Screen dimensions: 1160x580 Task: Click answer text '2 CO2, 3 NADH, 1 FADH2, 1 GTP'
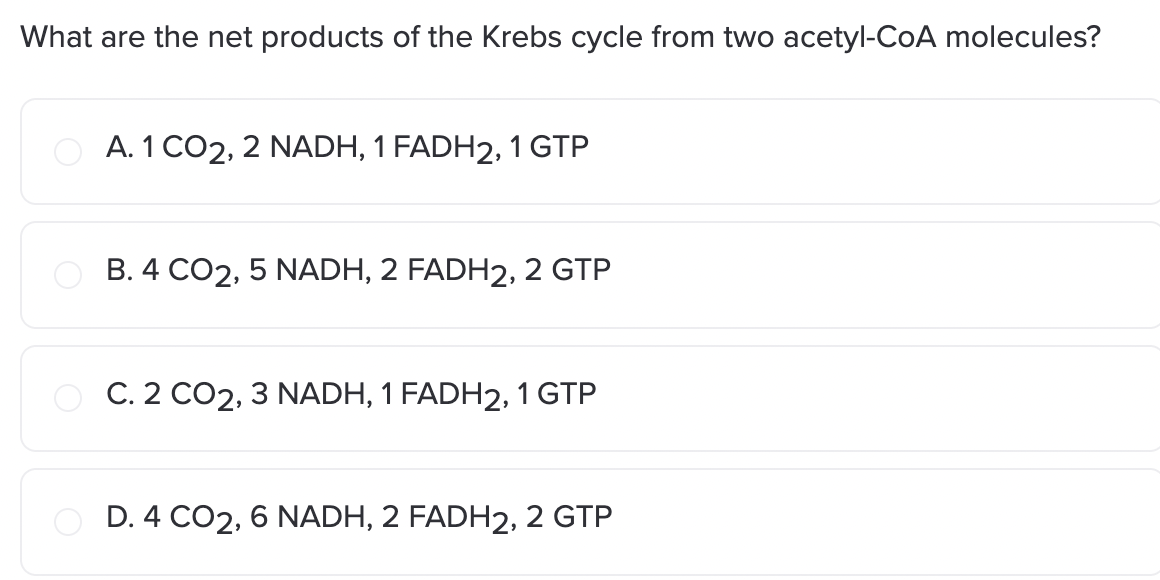(370, 396)
